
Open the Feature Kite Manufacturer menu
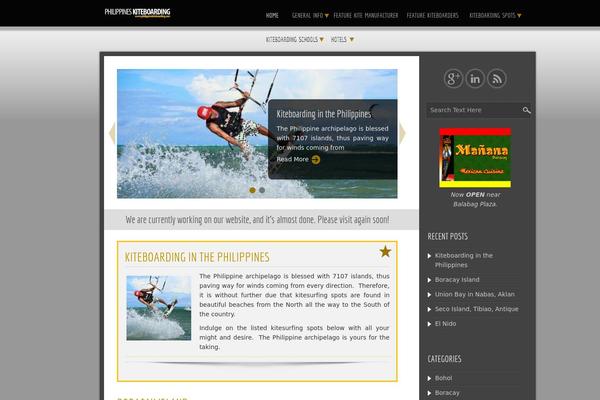pos(365,16)
